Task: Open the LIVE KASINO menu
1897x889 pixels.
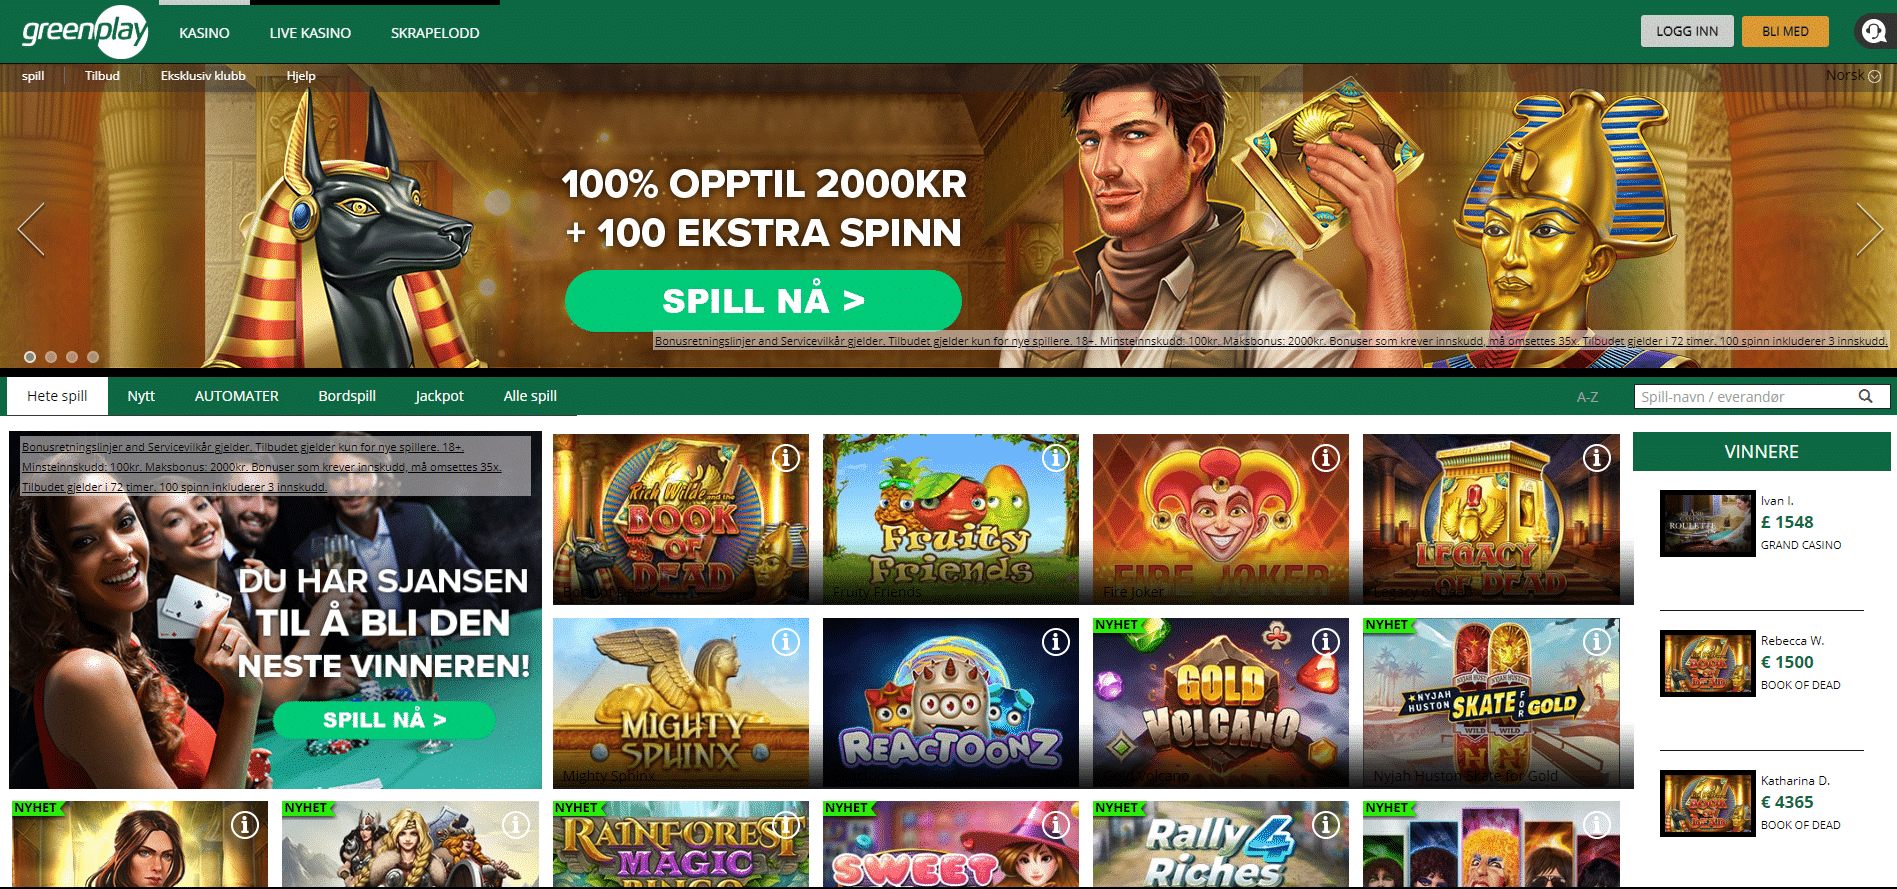Action: click(310, 33)
